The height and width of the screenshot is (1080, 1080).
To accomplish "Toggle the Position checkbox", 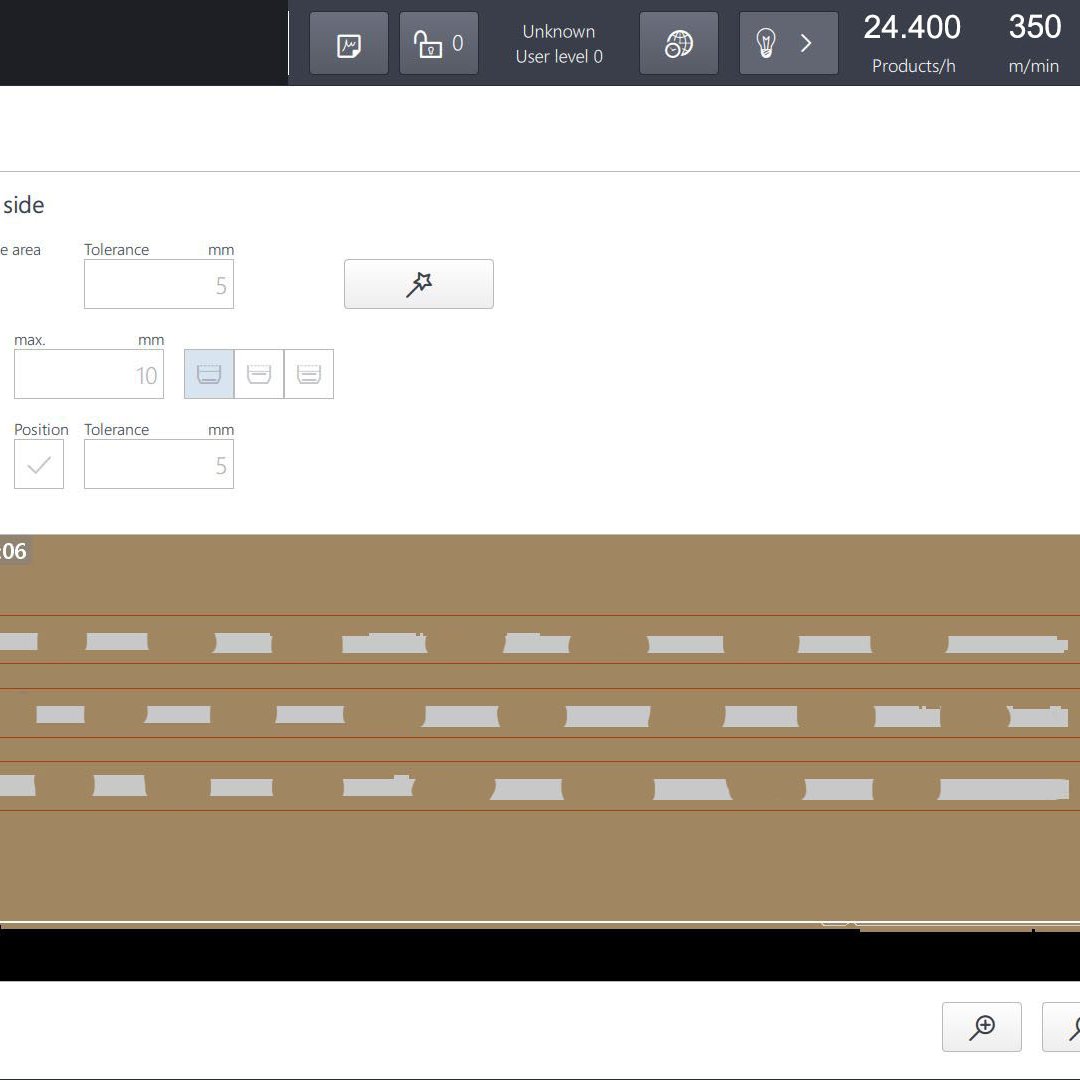I will point(39,464).
